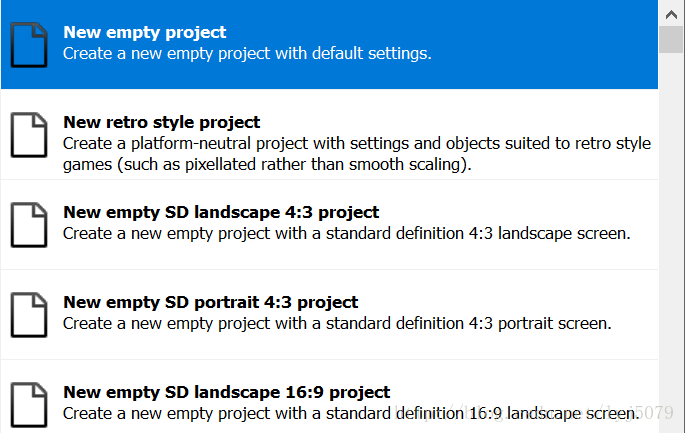Click the 4:3 portrait screen description text
The image size is (685, 433).
pyautogui.click(x=337, y=324)
